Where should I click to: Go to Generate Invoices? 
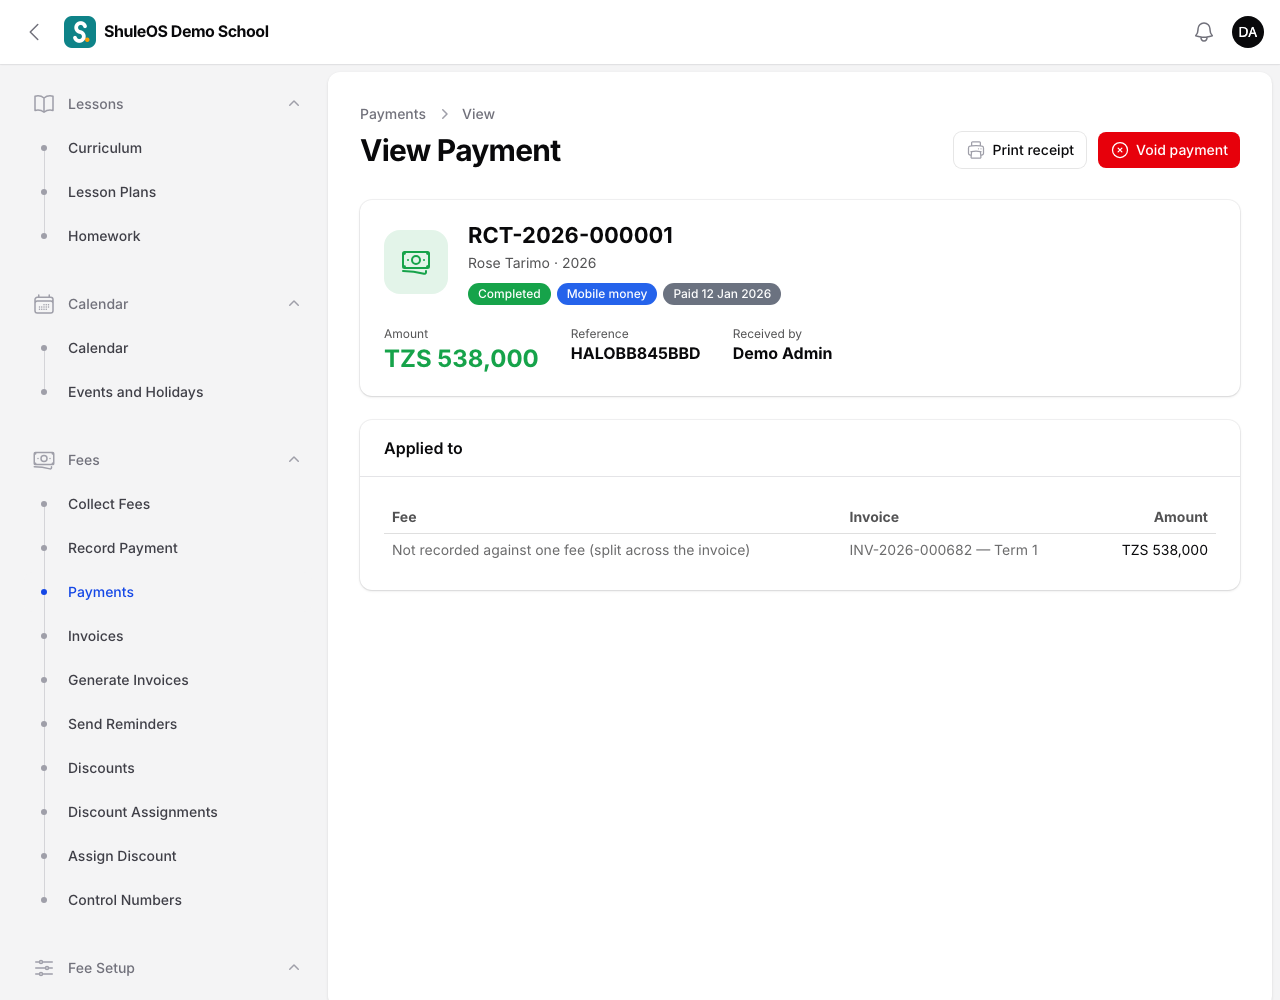point(128,680)
